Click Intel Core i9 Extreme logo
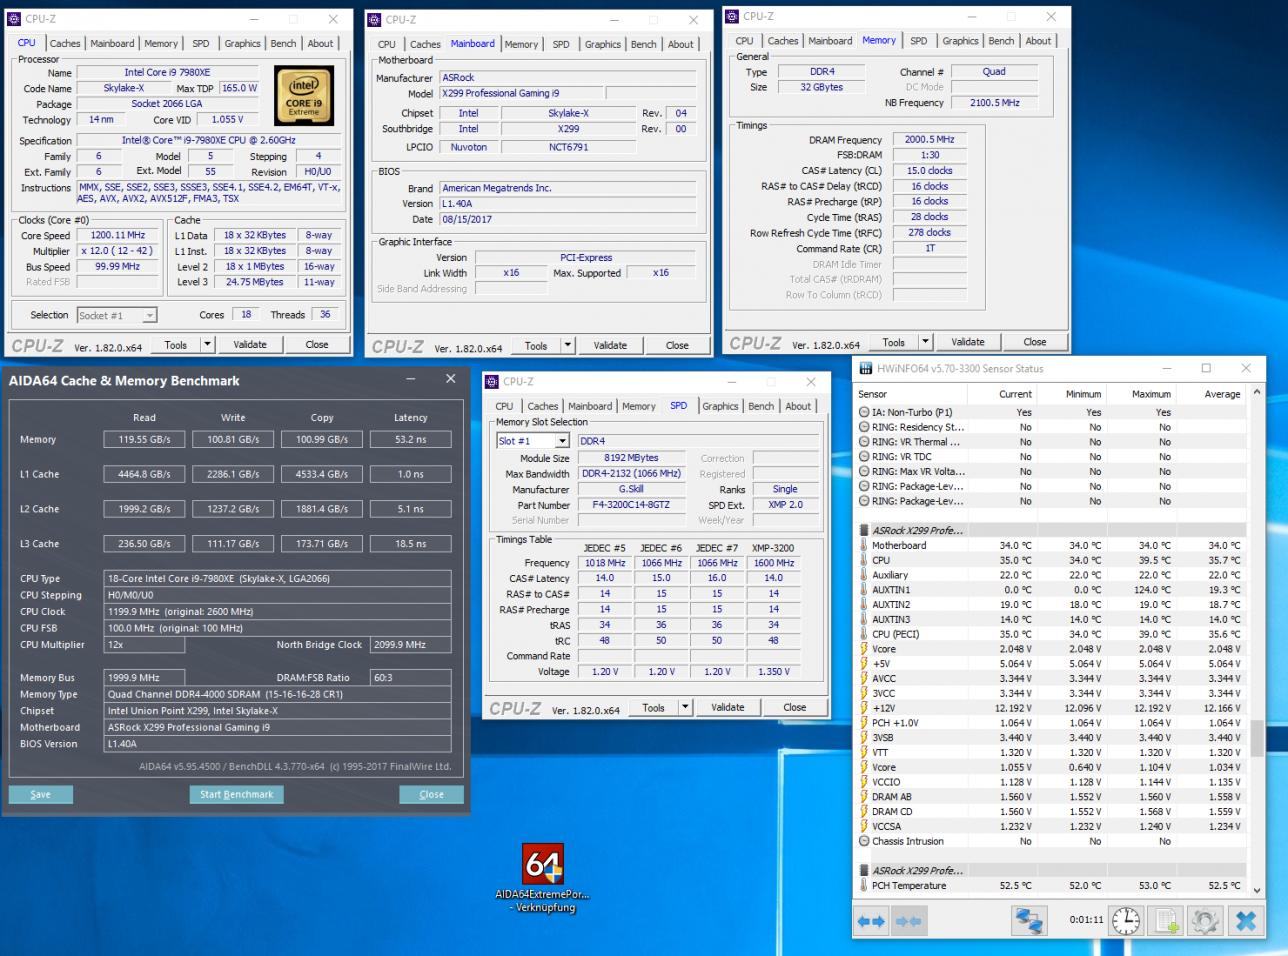The height and width of the screenshot is (956, 1288). [x=304, y=96]
